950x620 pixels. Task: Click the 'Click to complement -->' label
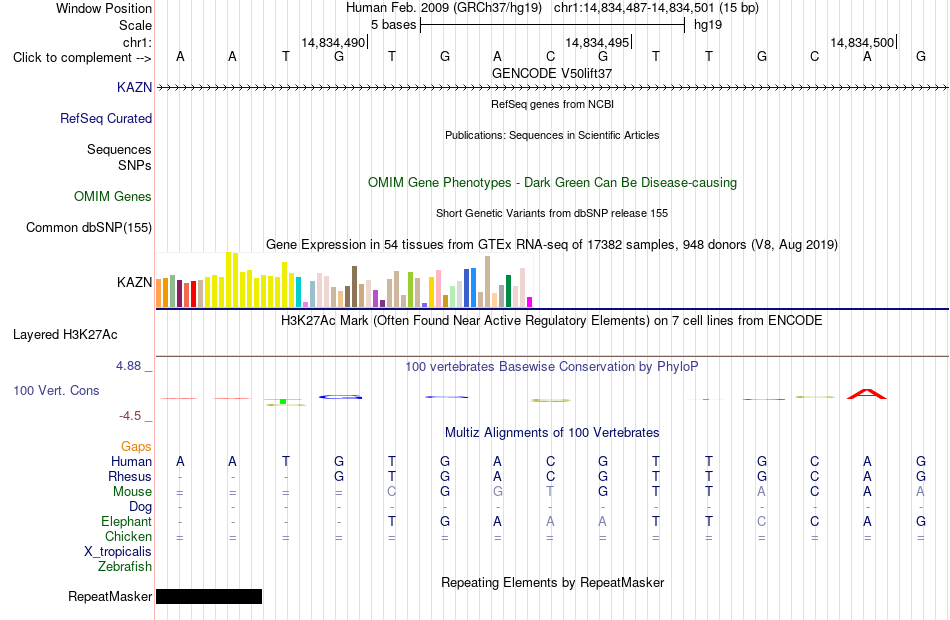click(x=82, y=58)
